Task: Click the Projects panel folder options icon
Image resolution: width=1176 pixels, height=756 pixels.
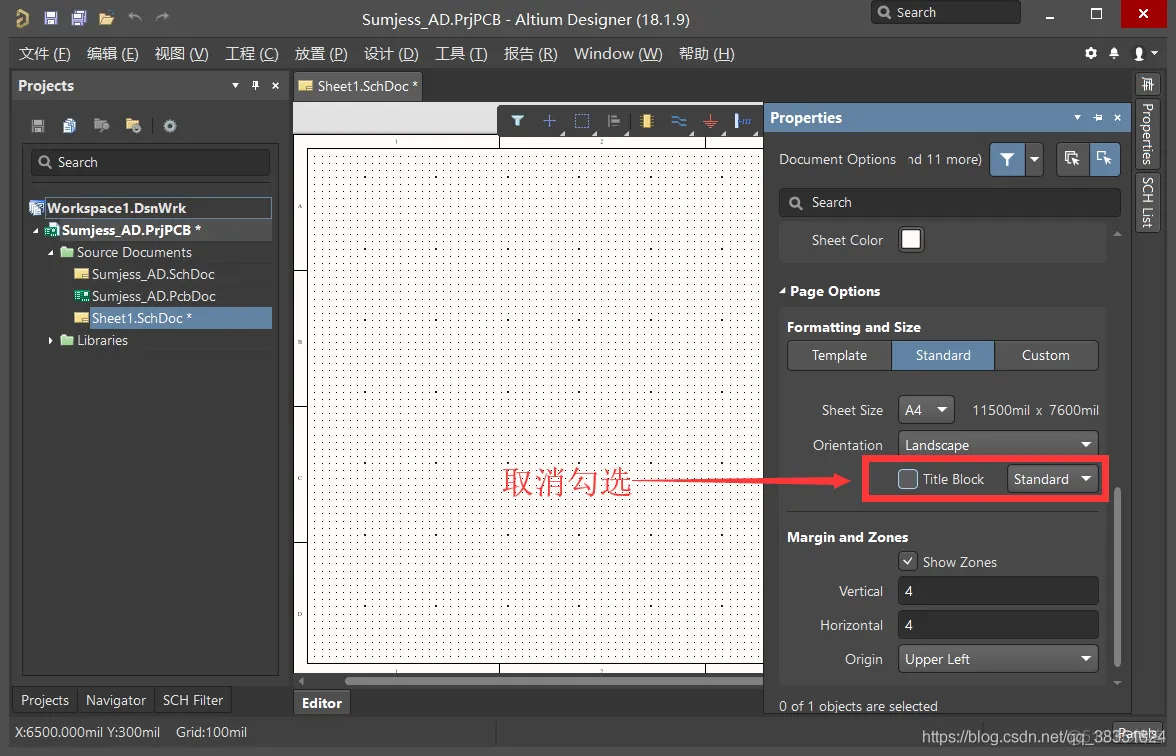Action: (x=133, y=125)
